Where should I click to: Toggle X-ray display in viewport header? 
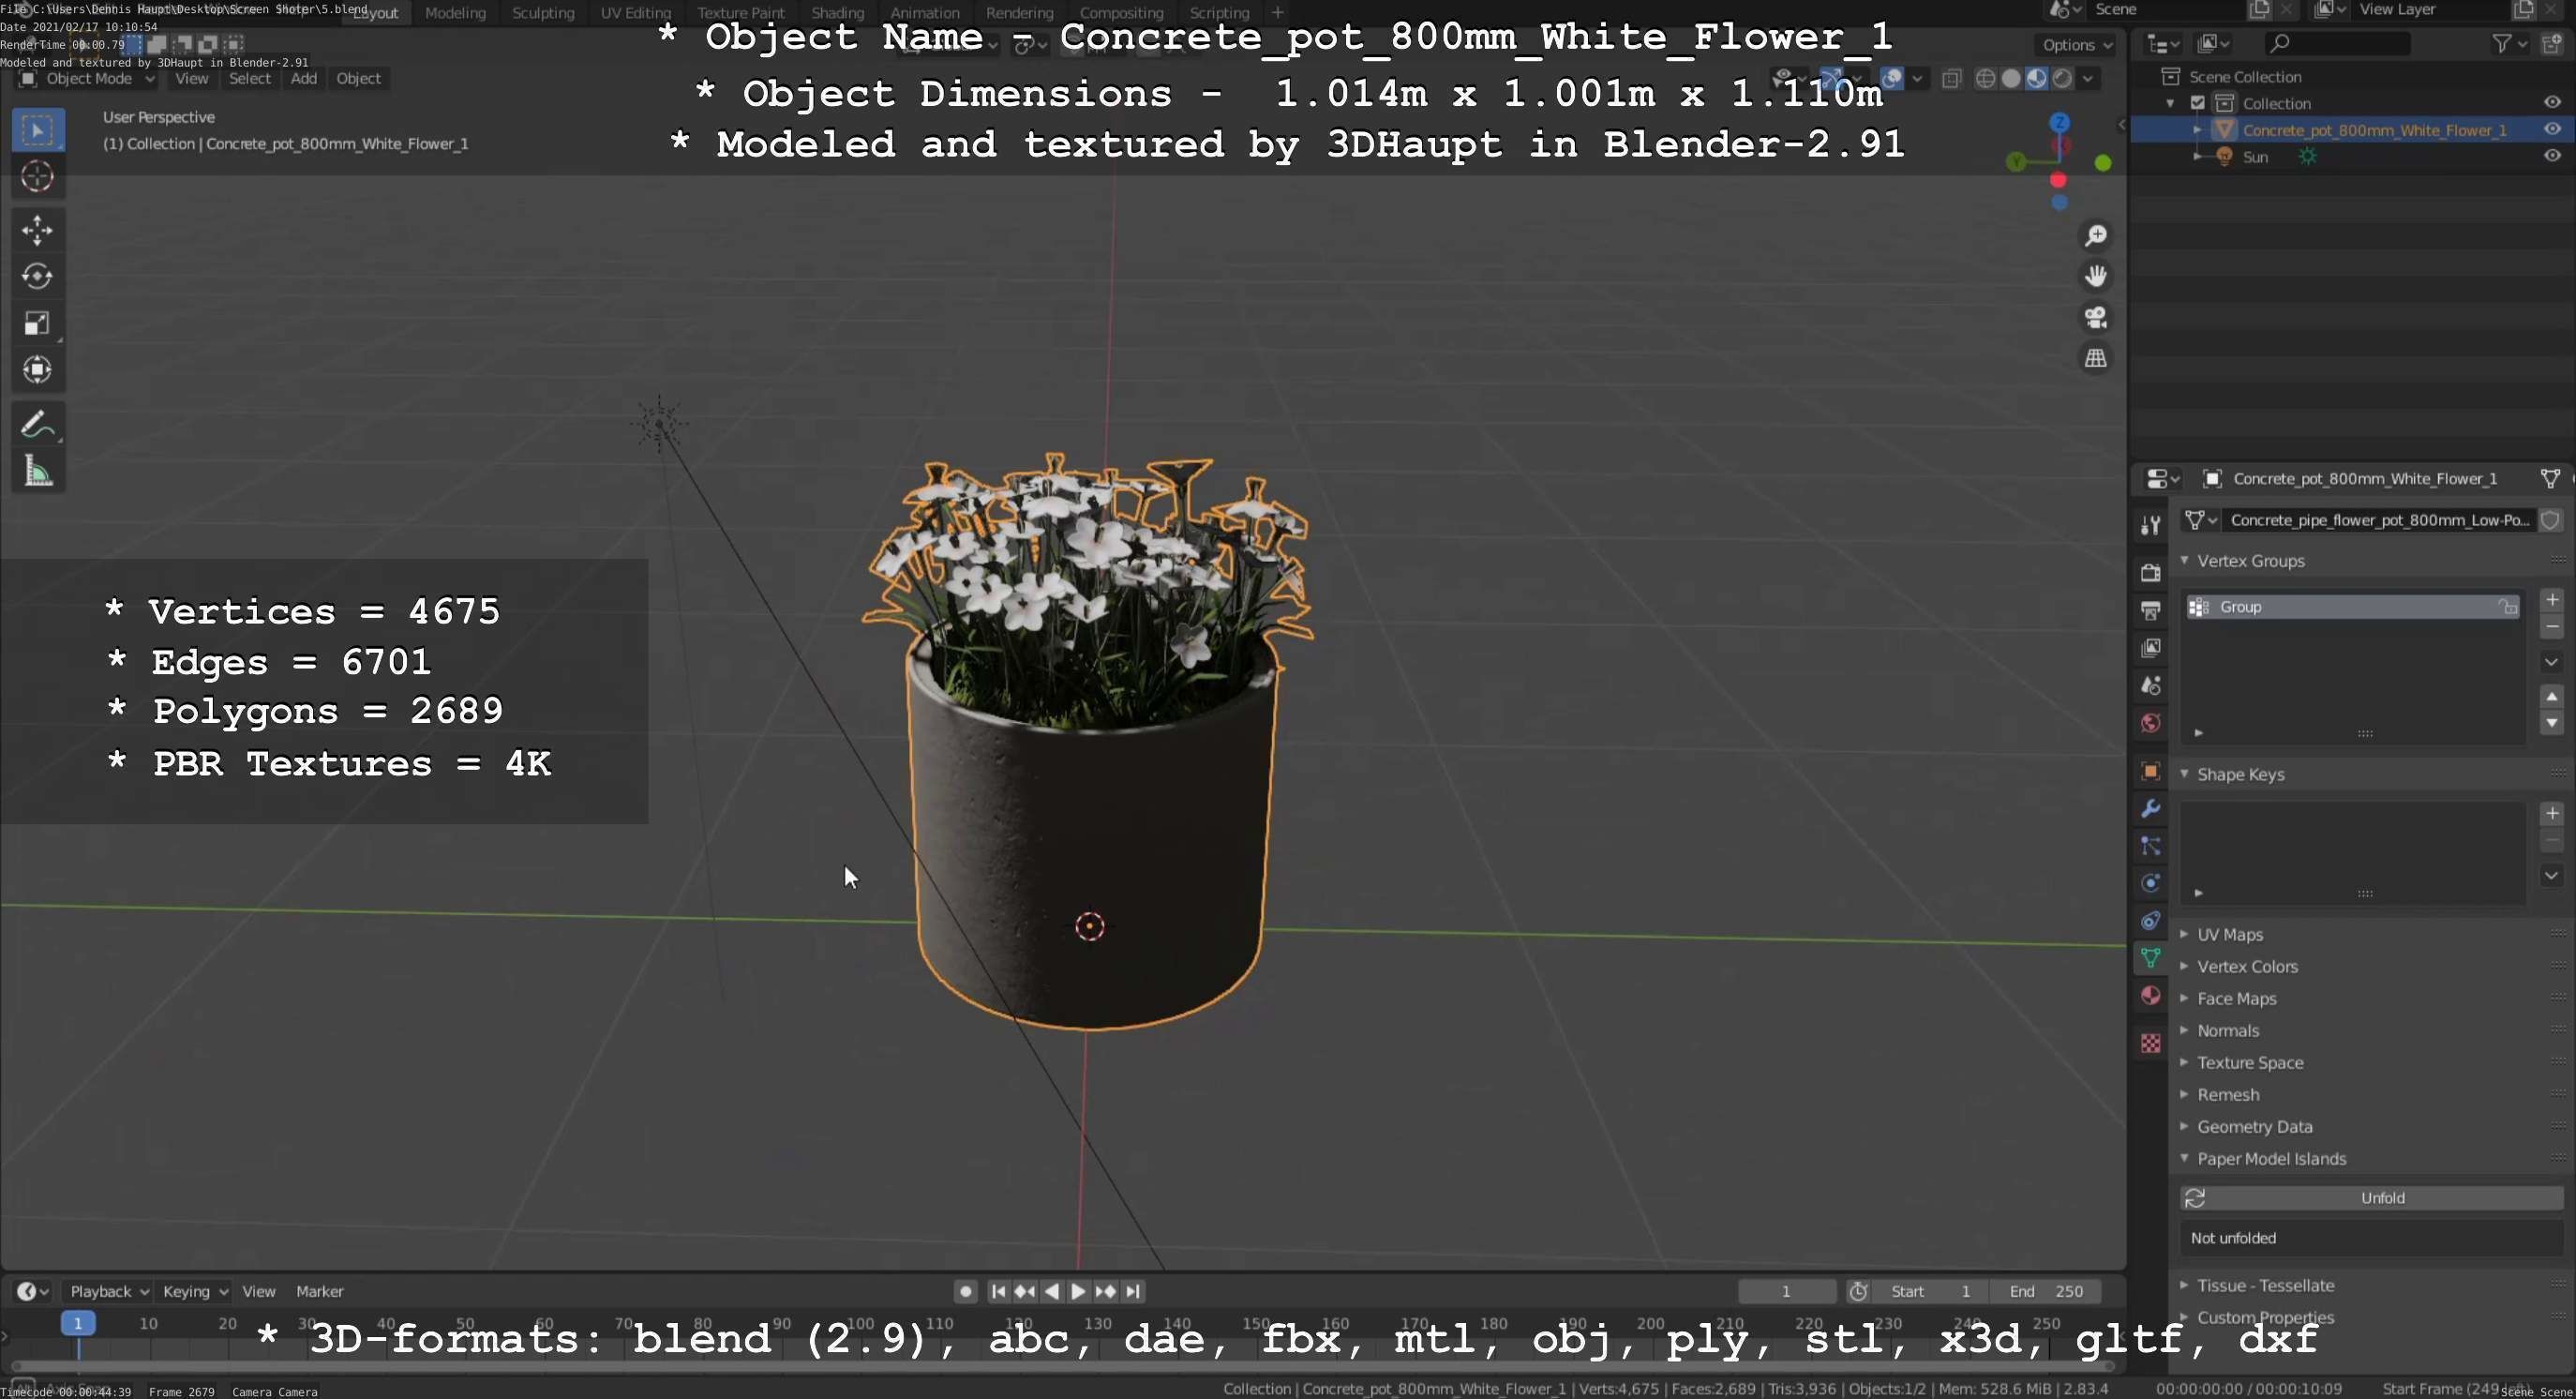pyautogui.click(x=1951, y=79)
